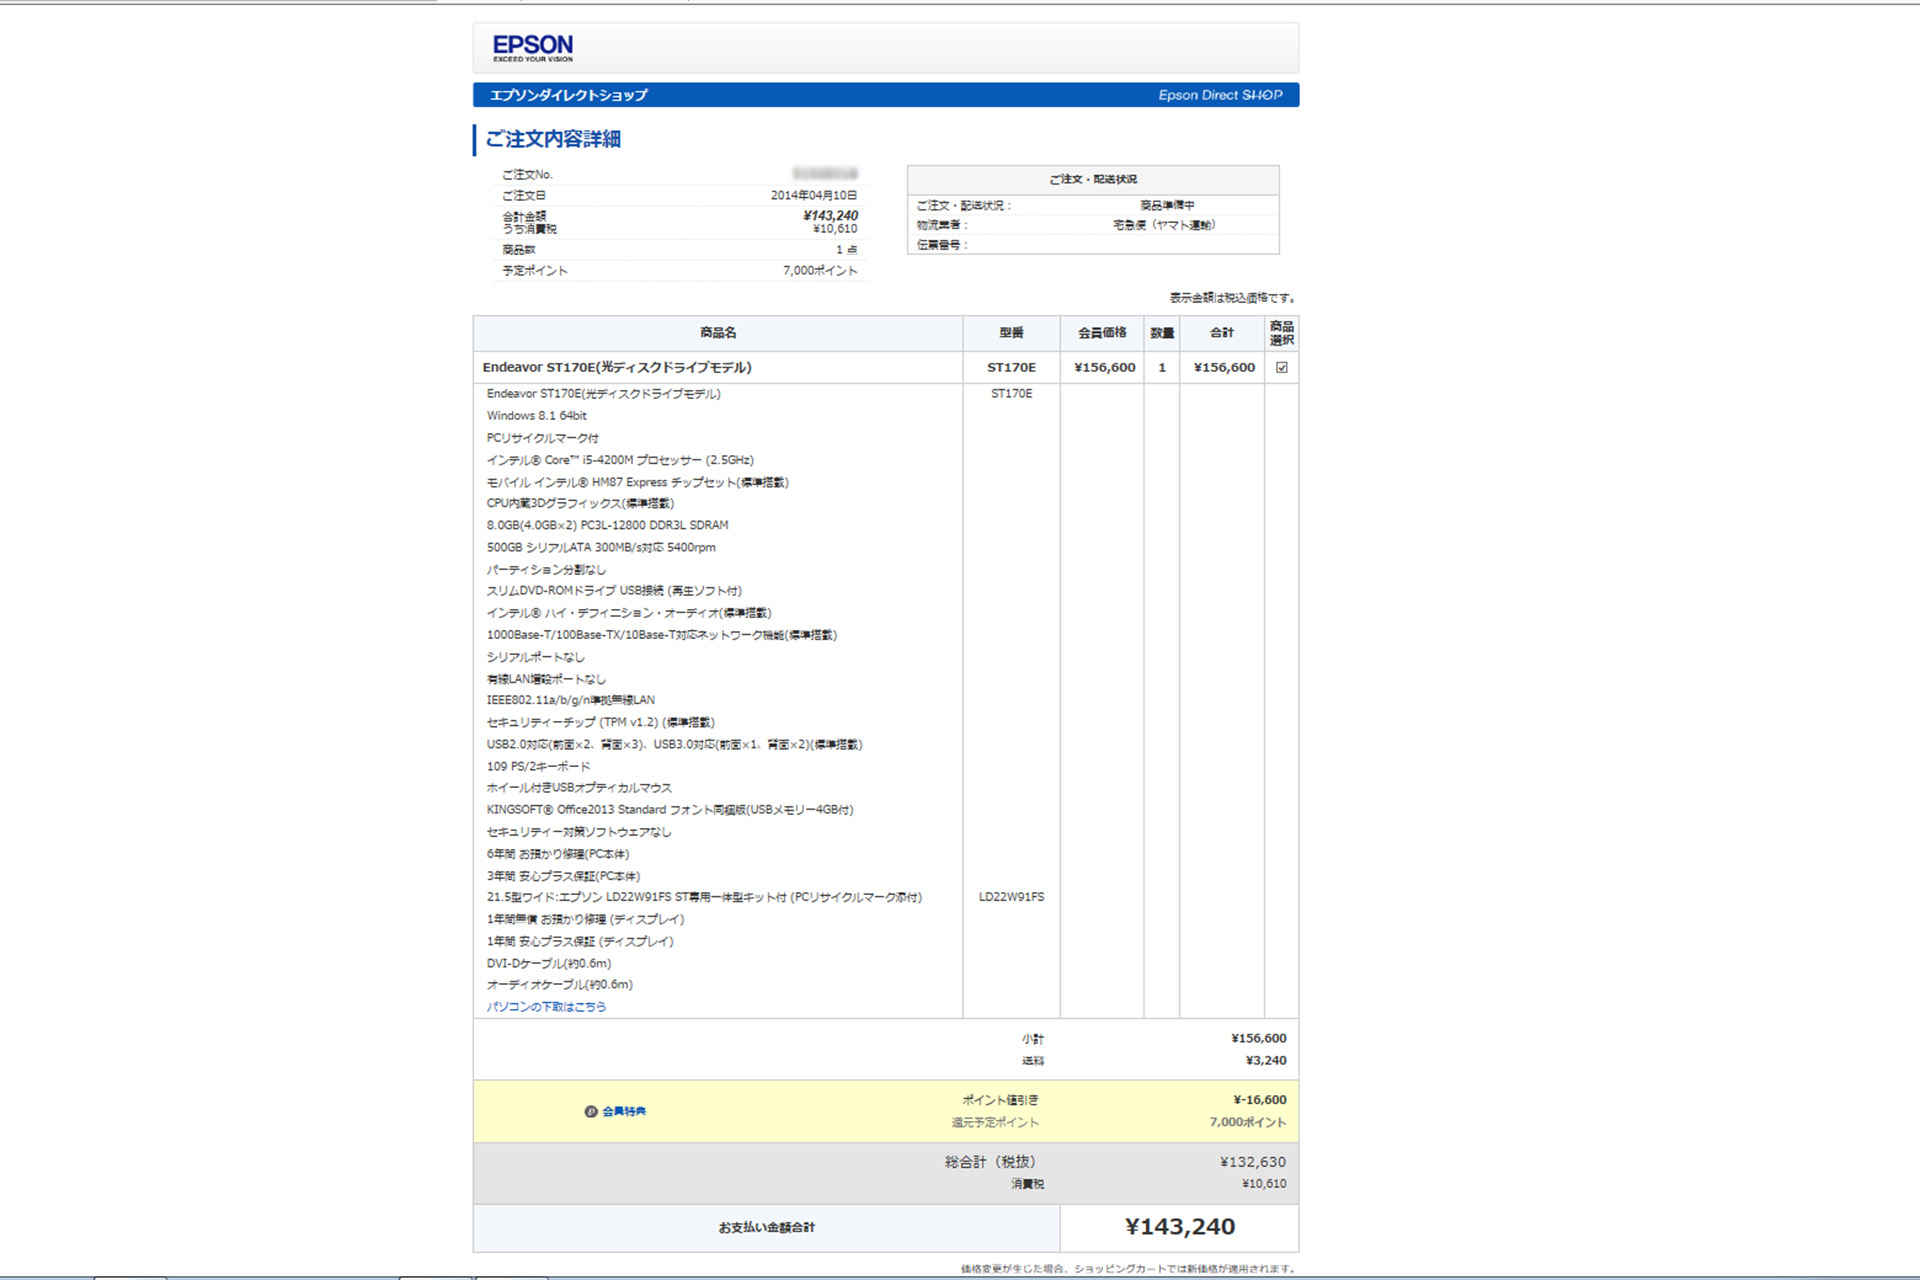This screenshot has width=1920, height=1280.
Task: Click the final payment total ¥143,240
Action: [x=1180, y=1227]
